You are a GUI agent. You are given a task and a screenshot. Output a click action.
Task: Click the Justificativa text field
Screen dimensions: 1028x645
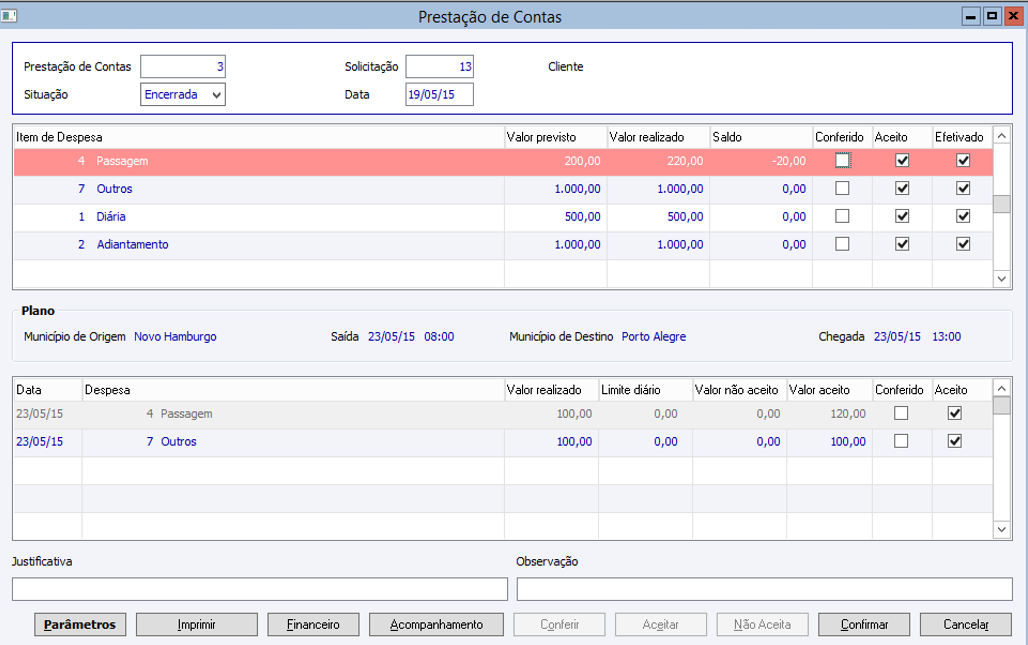[x=260, y=589]
